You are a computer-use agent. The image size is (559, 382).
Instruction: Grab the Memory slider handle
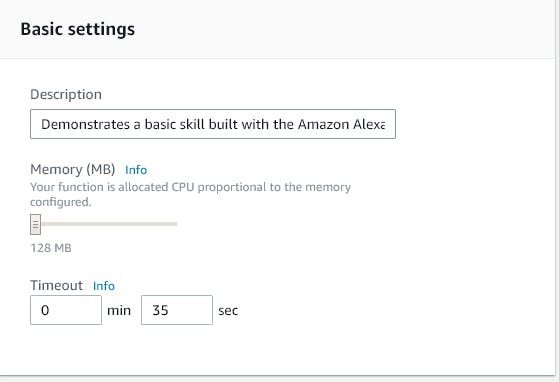(35, 224)
